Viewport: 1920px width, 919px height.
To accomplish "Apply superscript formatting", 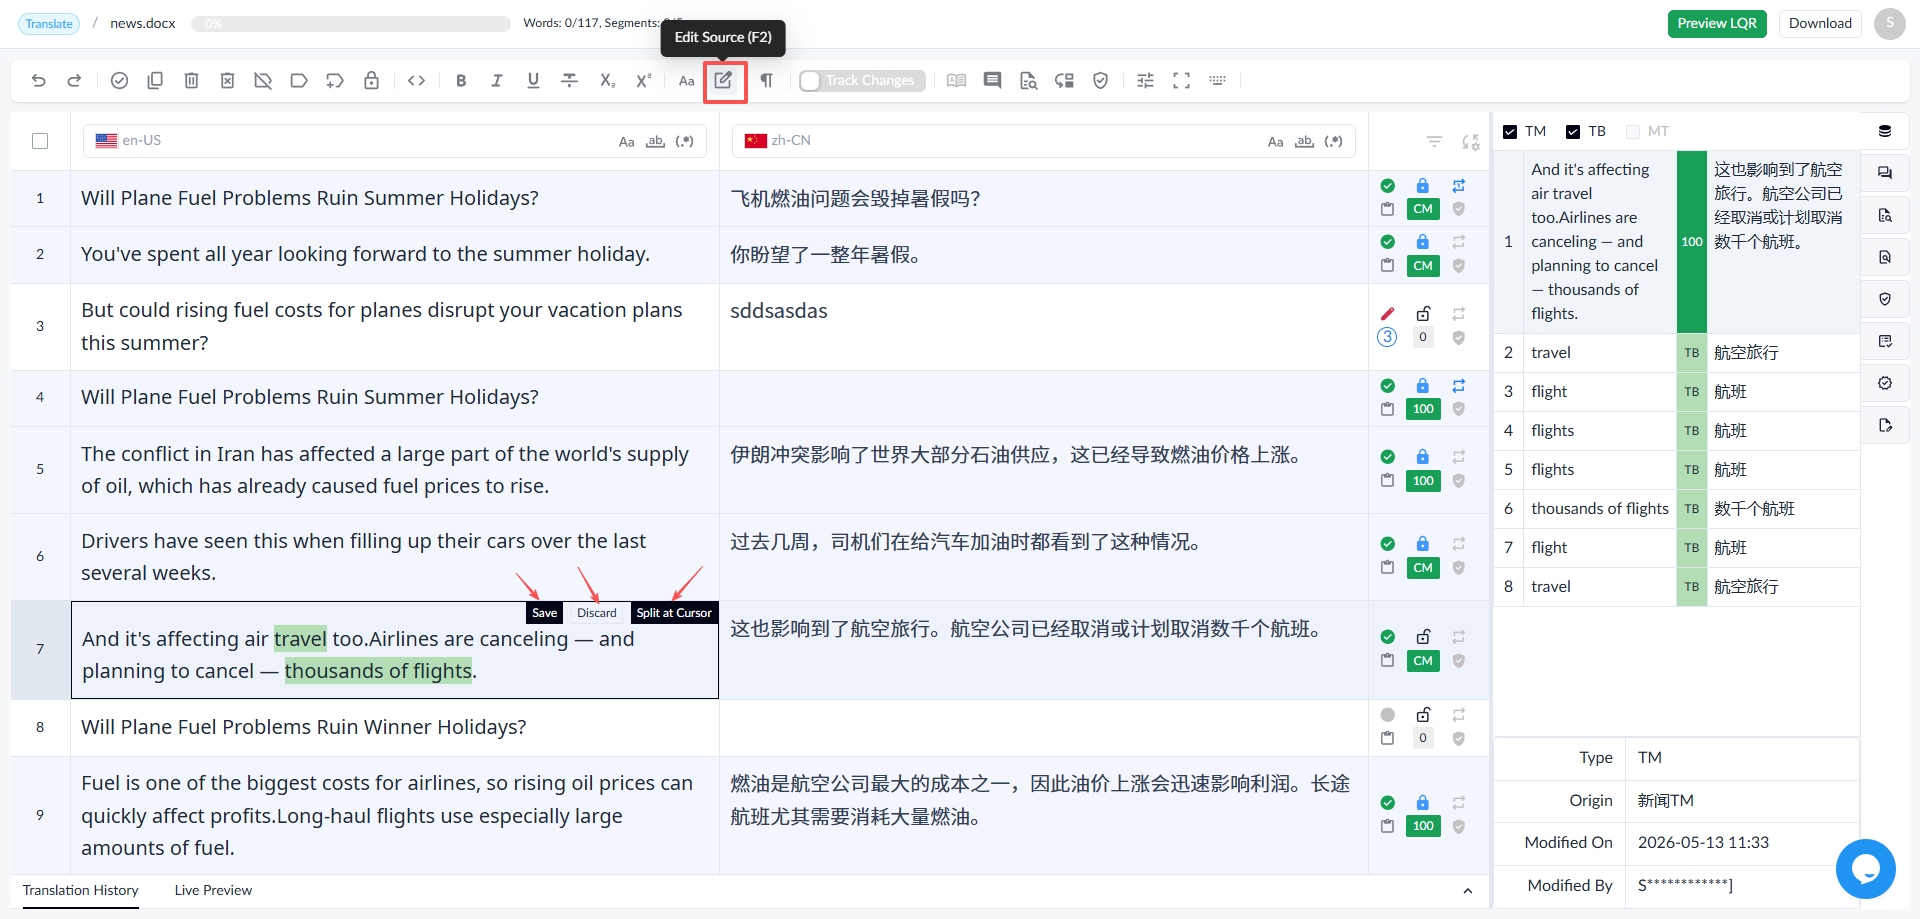I will (x=643, y=81).
